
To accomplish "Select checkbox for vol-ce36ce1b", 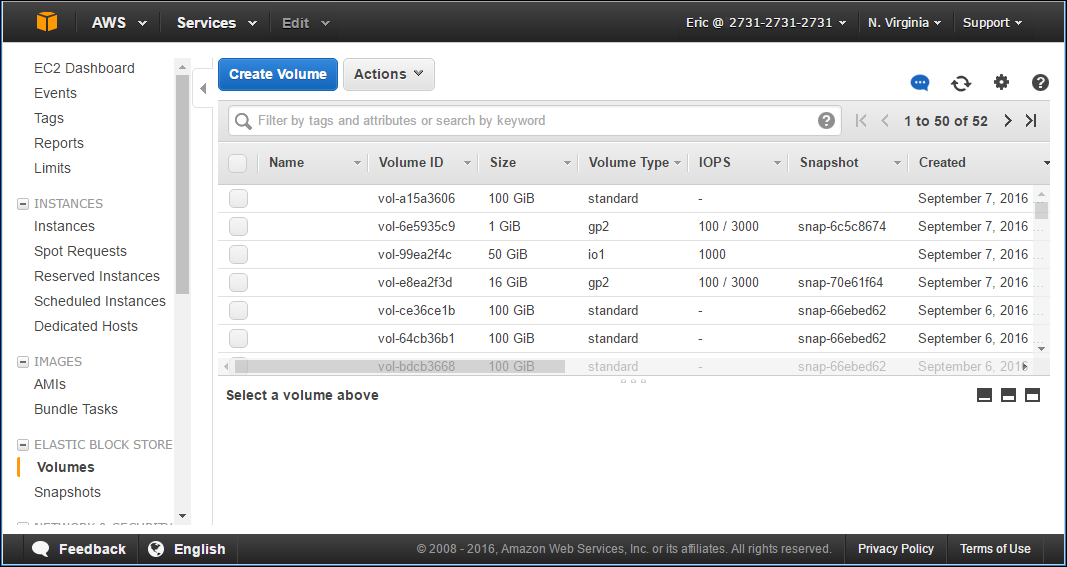I will 238,310.
